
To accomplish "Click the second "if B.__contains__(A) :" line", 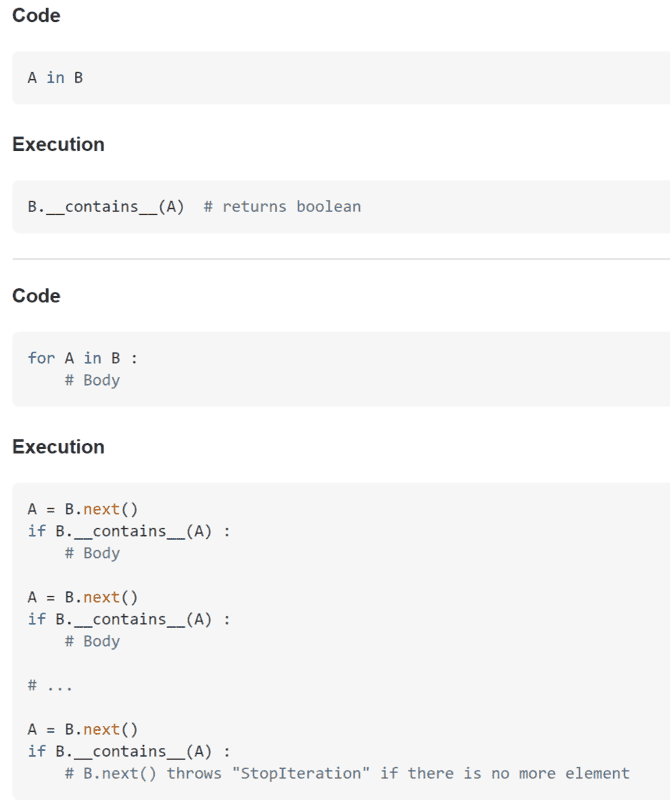I will [x=129, y=619].
